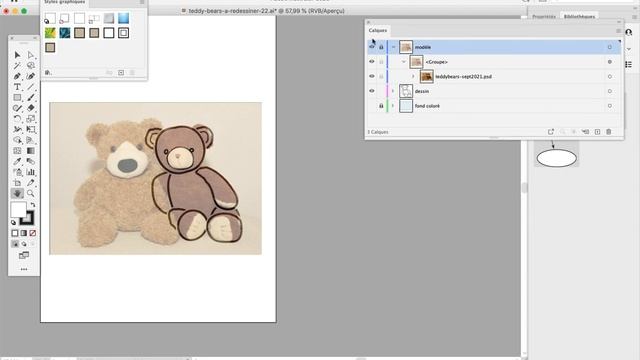Switch to the Calques tab
The image size is (640, 360).
point(378,30)
